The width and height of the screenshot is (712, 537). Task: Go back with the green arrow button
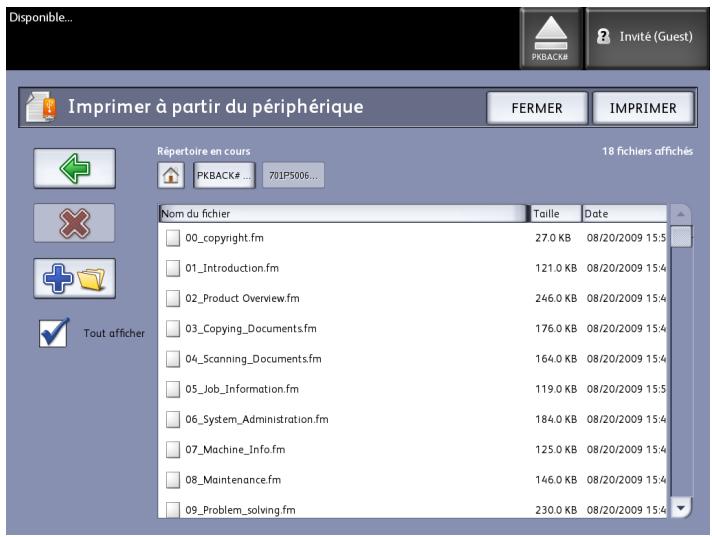(74, 168)
